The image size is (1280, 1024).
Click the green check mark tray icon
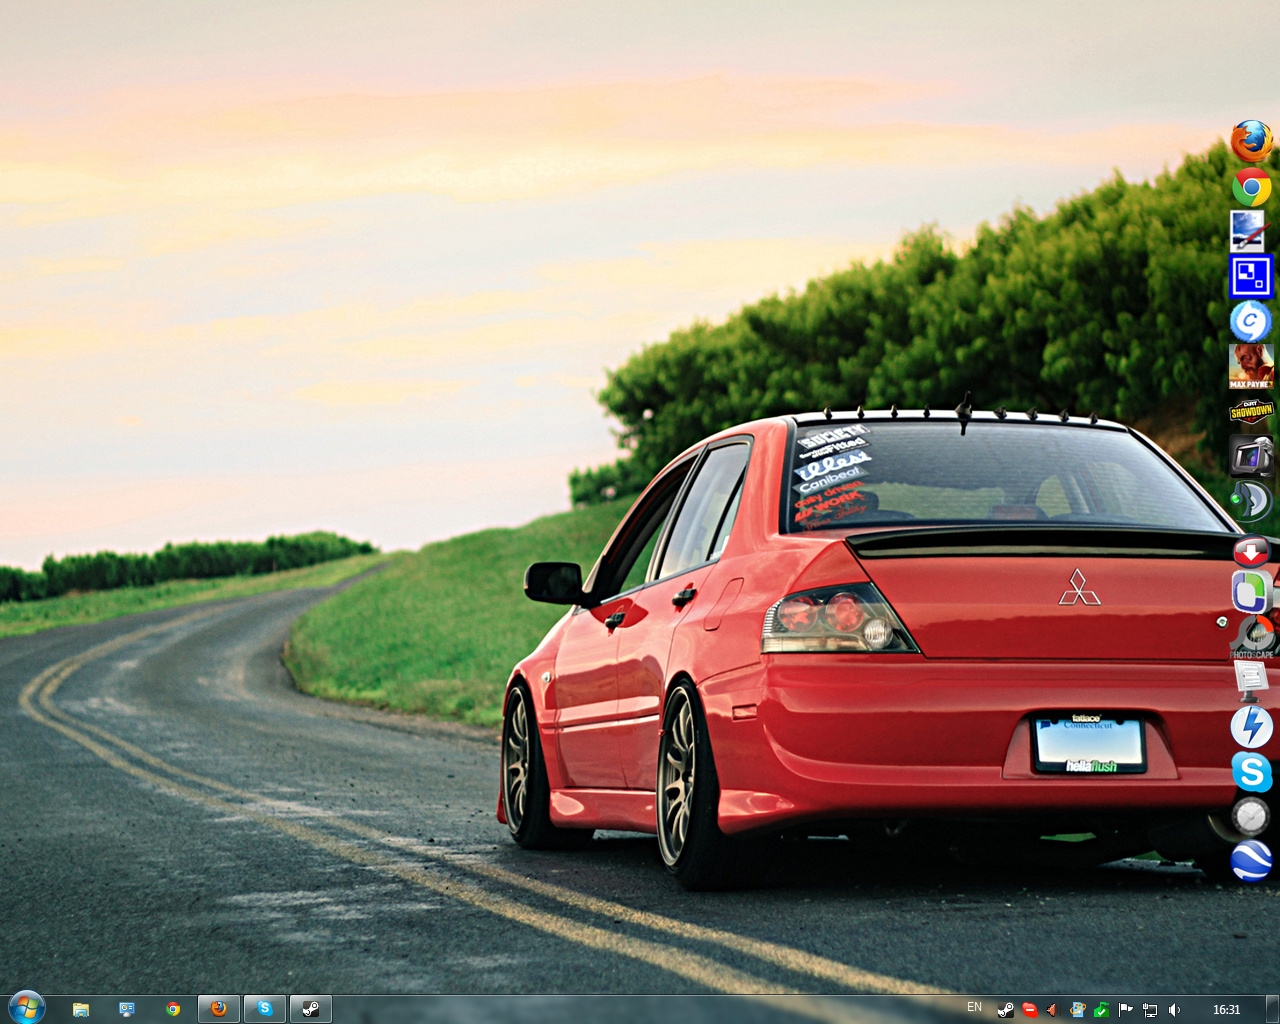[1101, 1010]
